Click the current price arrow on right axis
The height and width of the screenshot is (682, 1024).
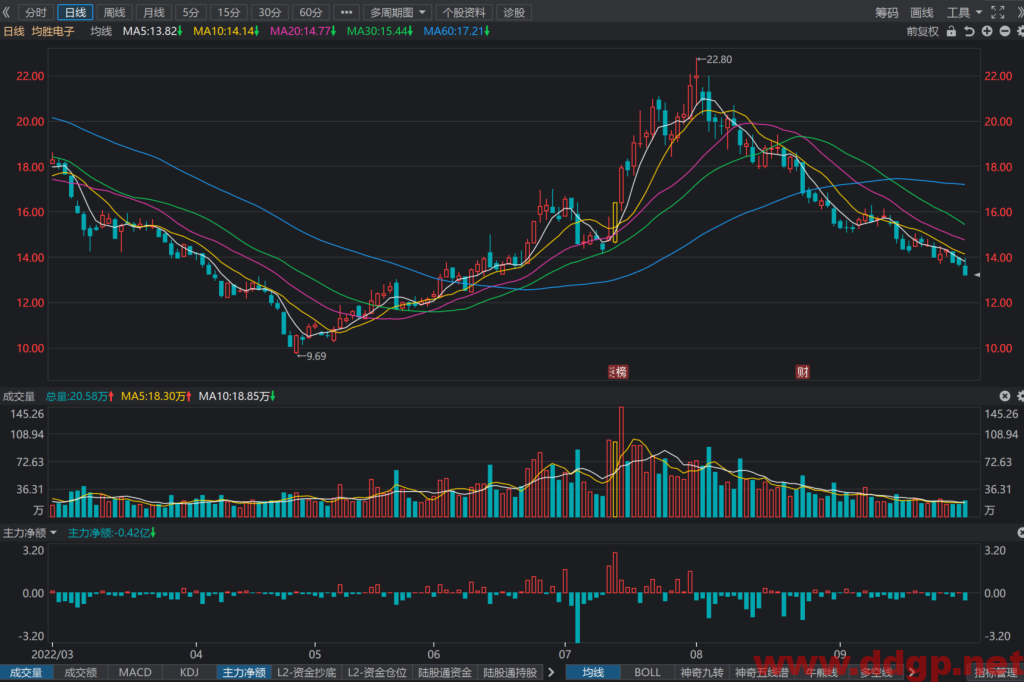pyautogui.click(x=977, y=275)
